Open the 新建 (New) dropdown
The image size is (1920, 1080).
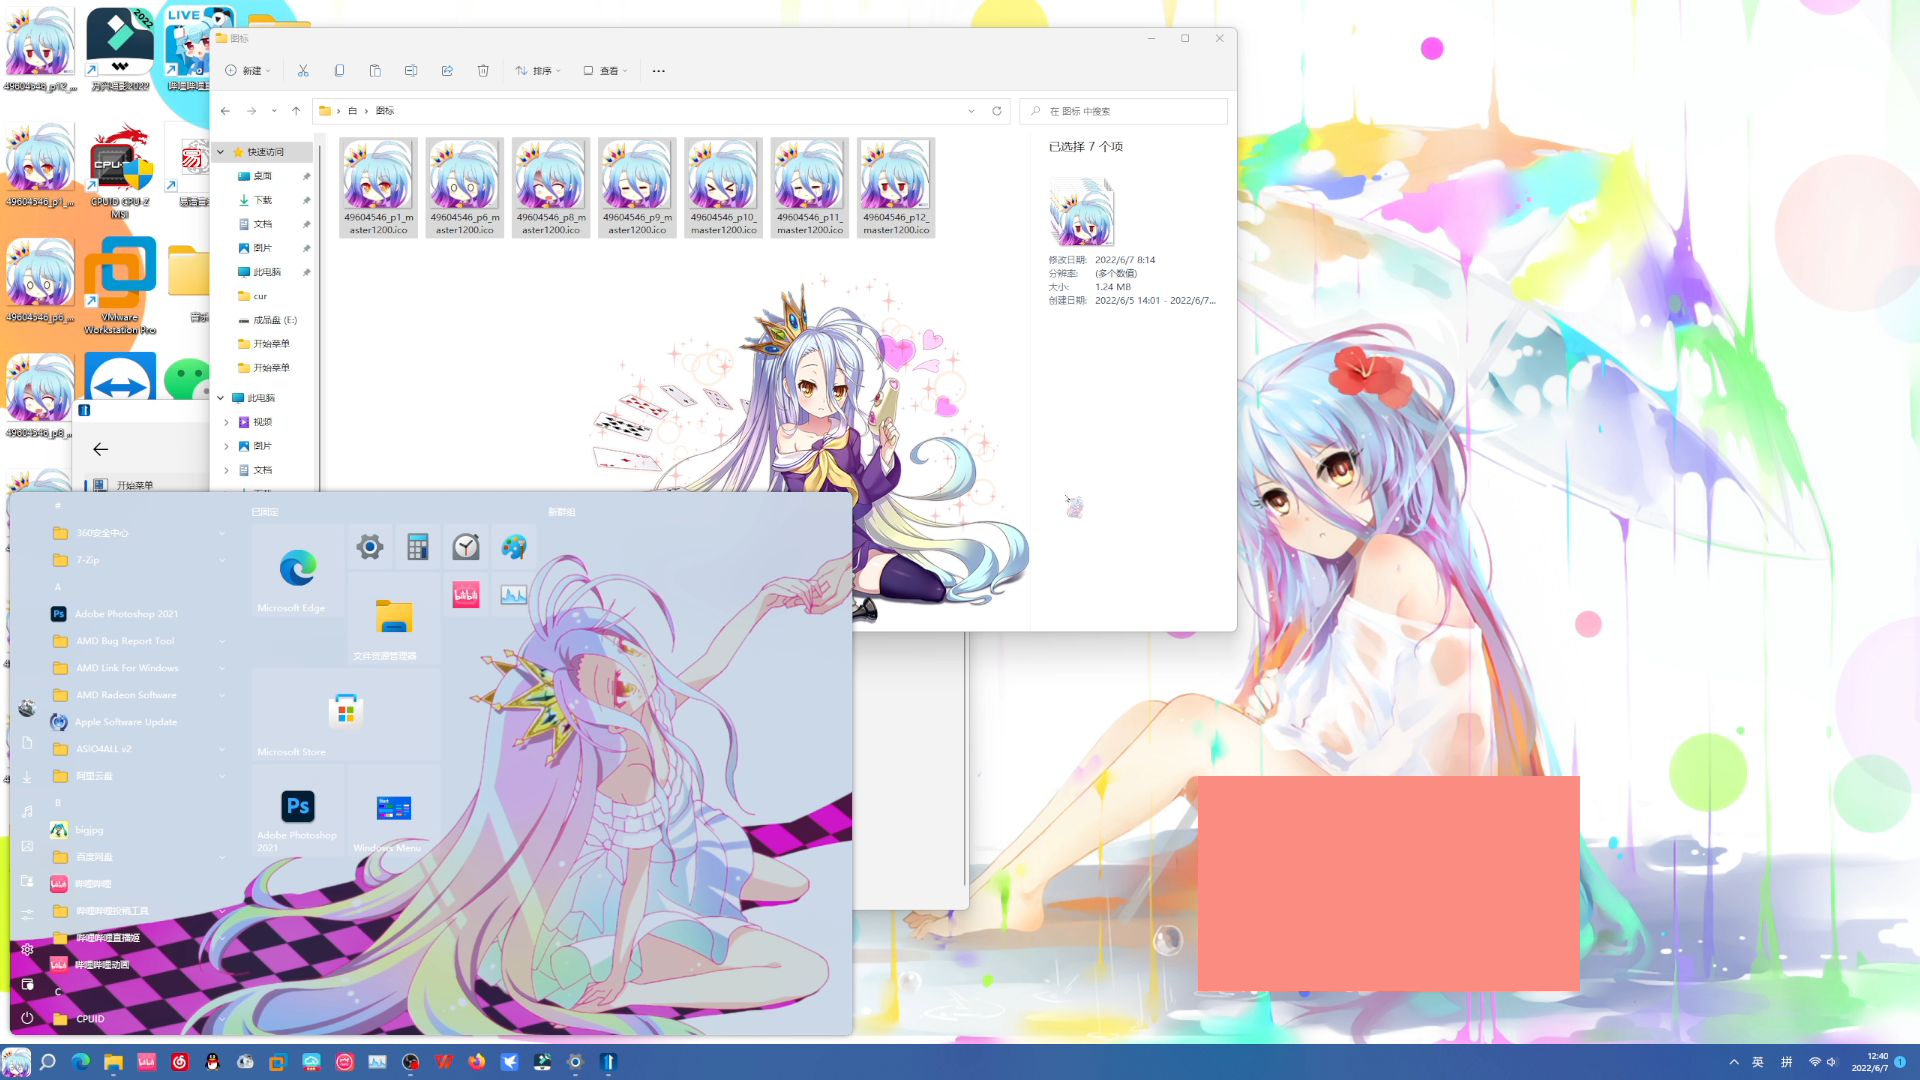pyautogui.click(x=248, y=71)
